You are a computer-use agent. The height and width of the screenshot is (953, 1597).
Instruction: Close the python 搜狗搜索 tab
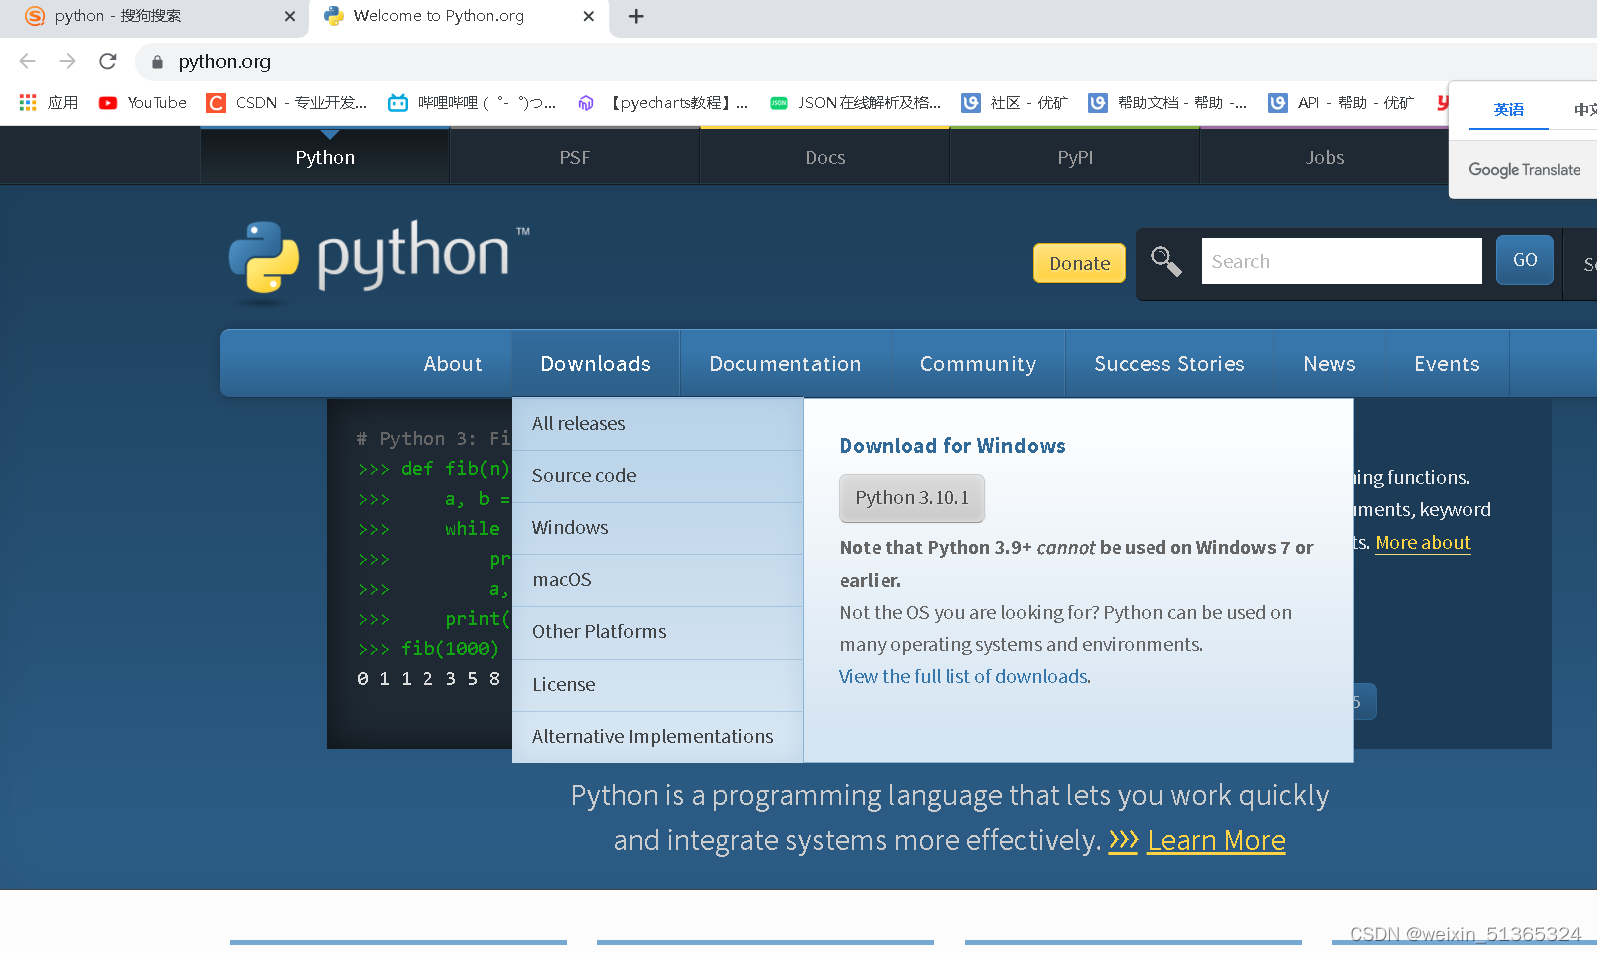click(290, 16)
